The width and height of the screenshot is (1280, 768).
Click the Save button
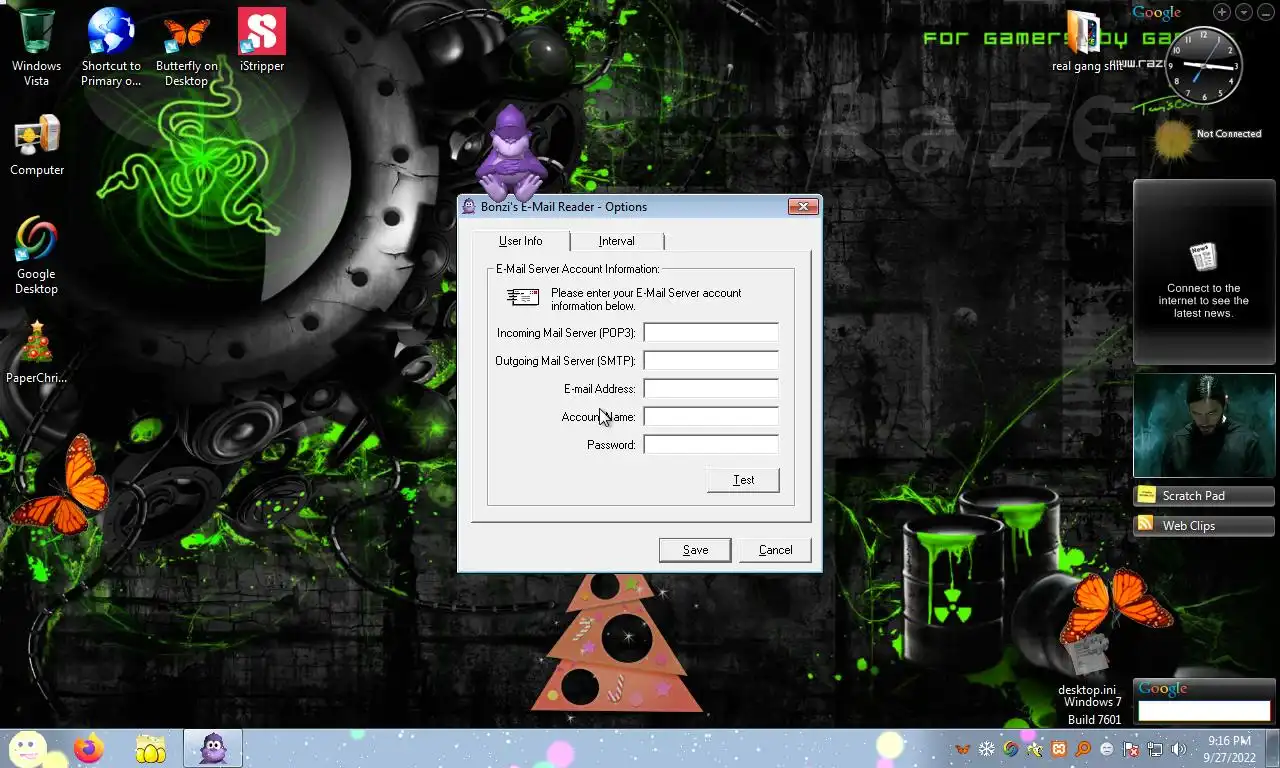[x=695, y=550]
